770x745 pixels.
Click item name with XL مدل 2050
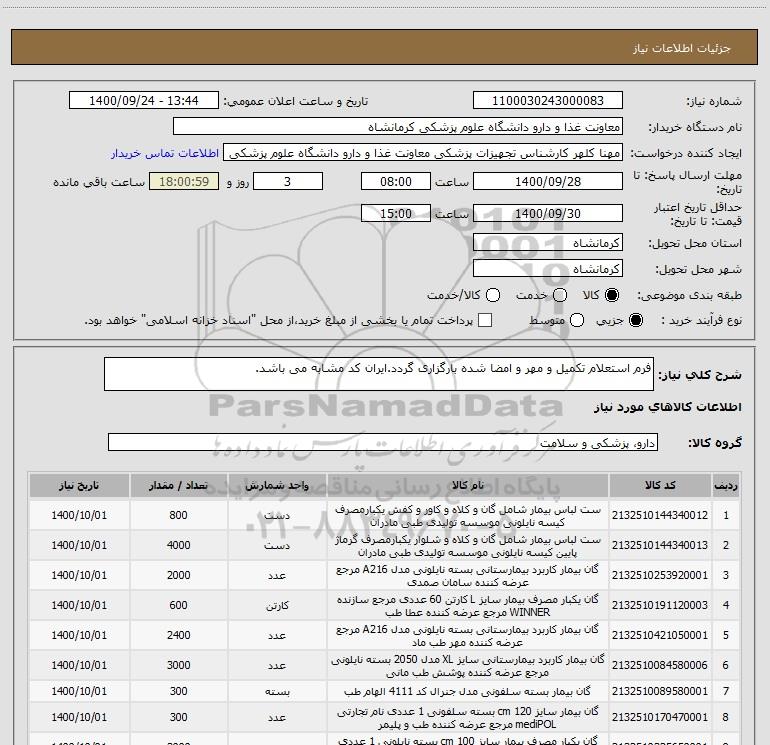(468, 665)
